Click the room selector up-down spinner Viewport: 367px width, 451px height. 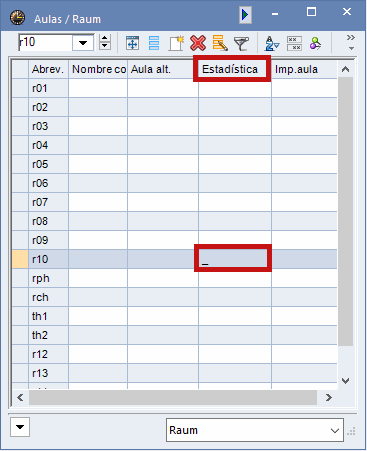(105, 42)
